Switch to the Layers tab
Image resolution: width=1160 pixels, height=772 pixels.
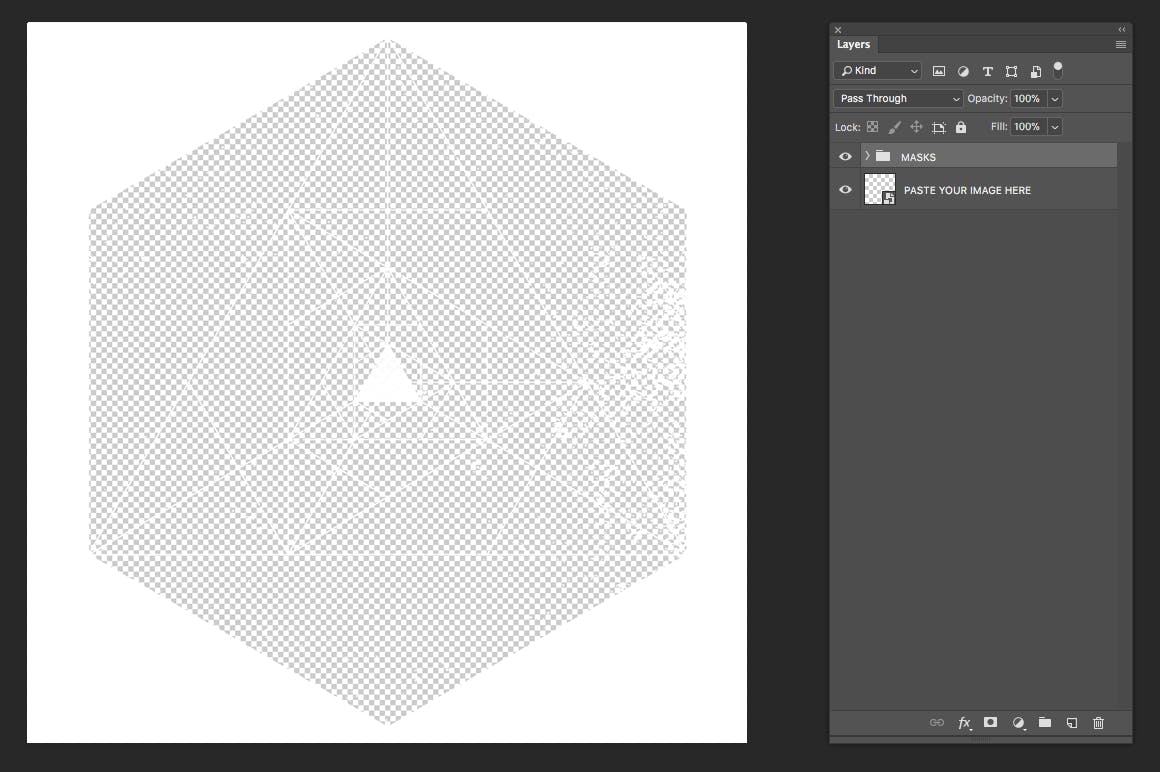pyautogui.click(x=853, y=44)
